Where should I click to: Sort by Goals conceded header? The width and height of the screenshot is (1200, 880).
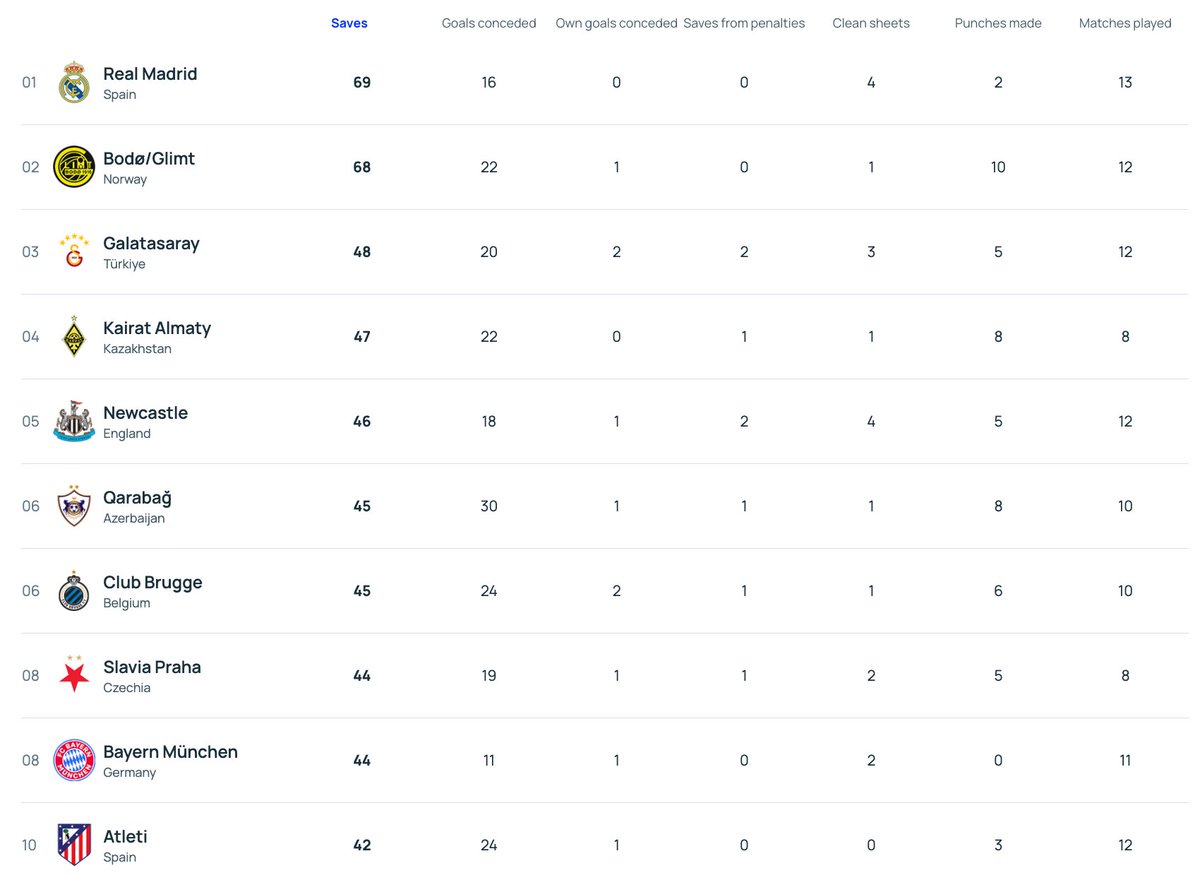[489, 23]
